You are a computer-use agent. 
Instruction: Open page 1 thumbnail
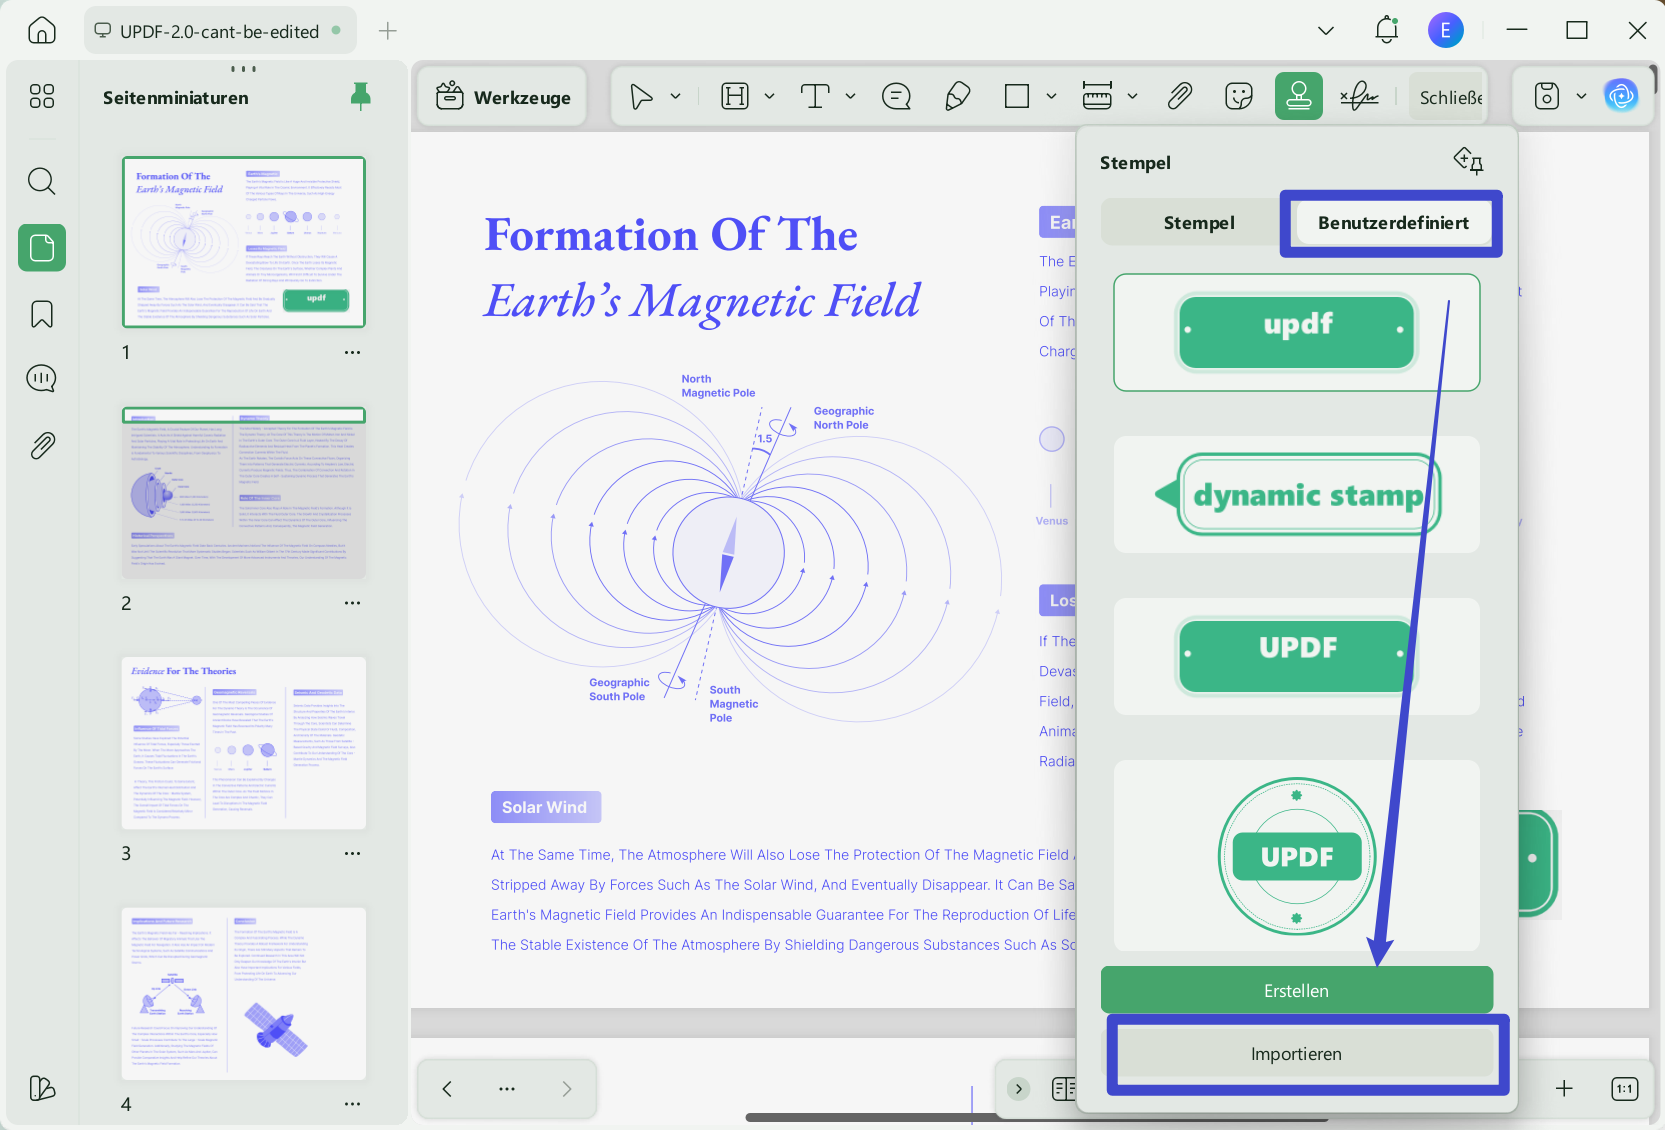[244, 242]
